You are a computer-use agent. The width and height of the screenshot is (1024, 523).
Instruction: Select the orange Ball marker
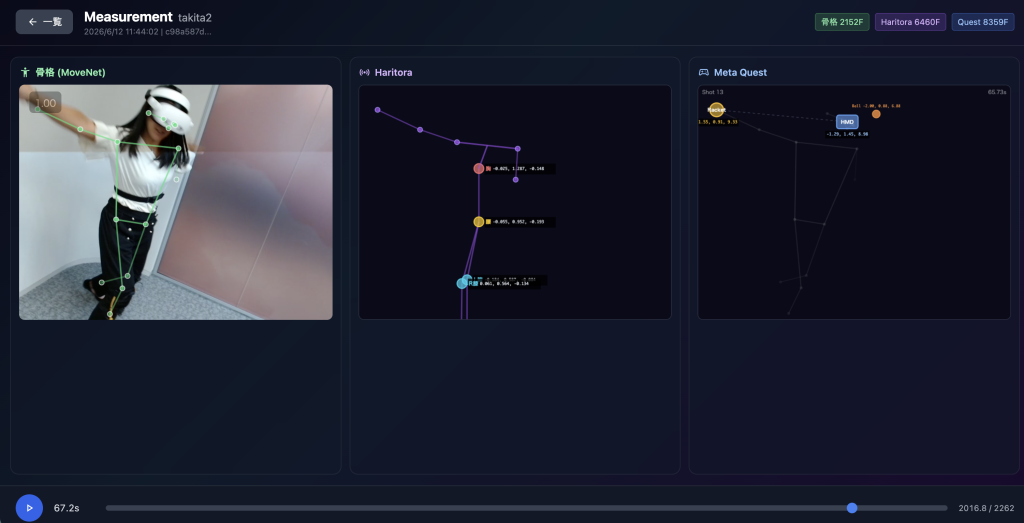(x=876, y=114)
